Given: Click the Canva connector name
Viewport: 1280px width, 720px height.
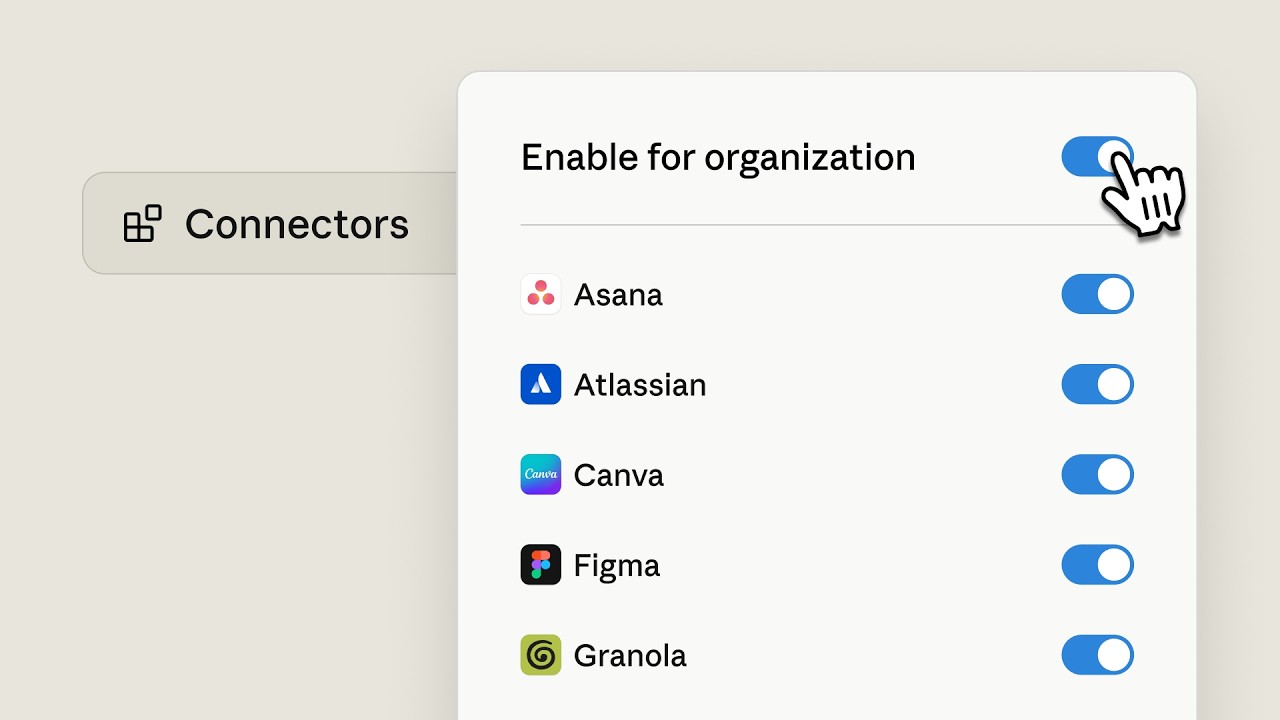Looking at the screenshot, I should (x=619, y=475).
